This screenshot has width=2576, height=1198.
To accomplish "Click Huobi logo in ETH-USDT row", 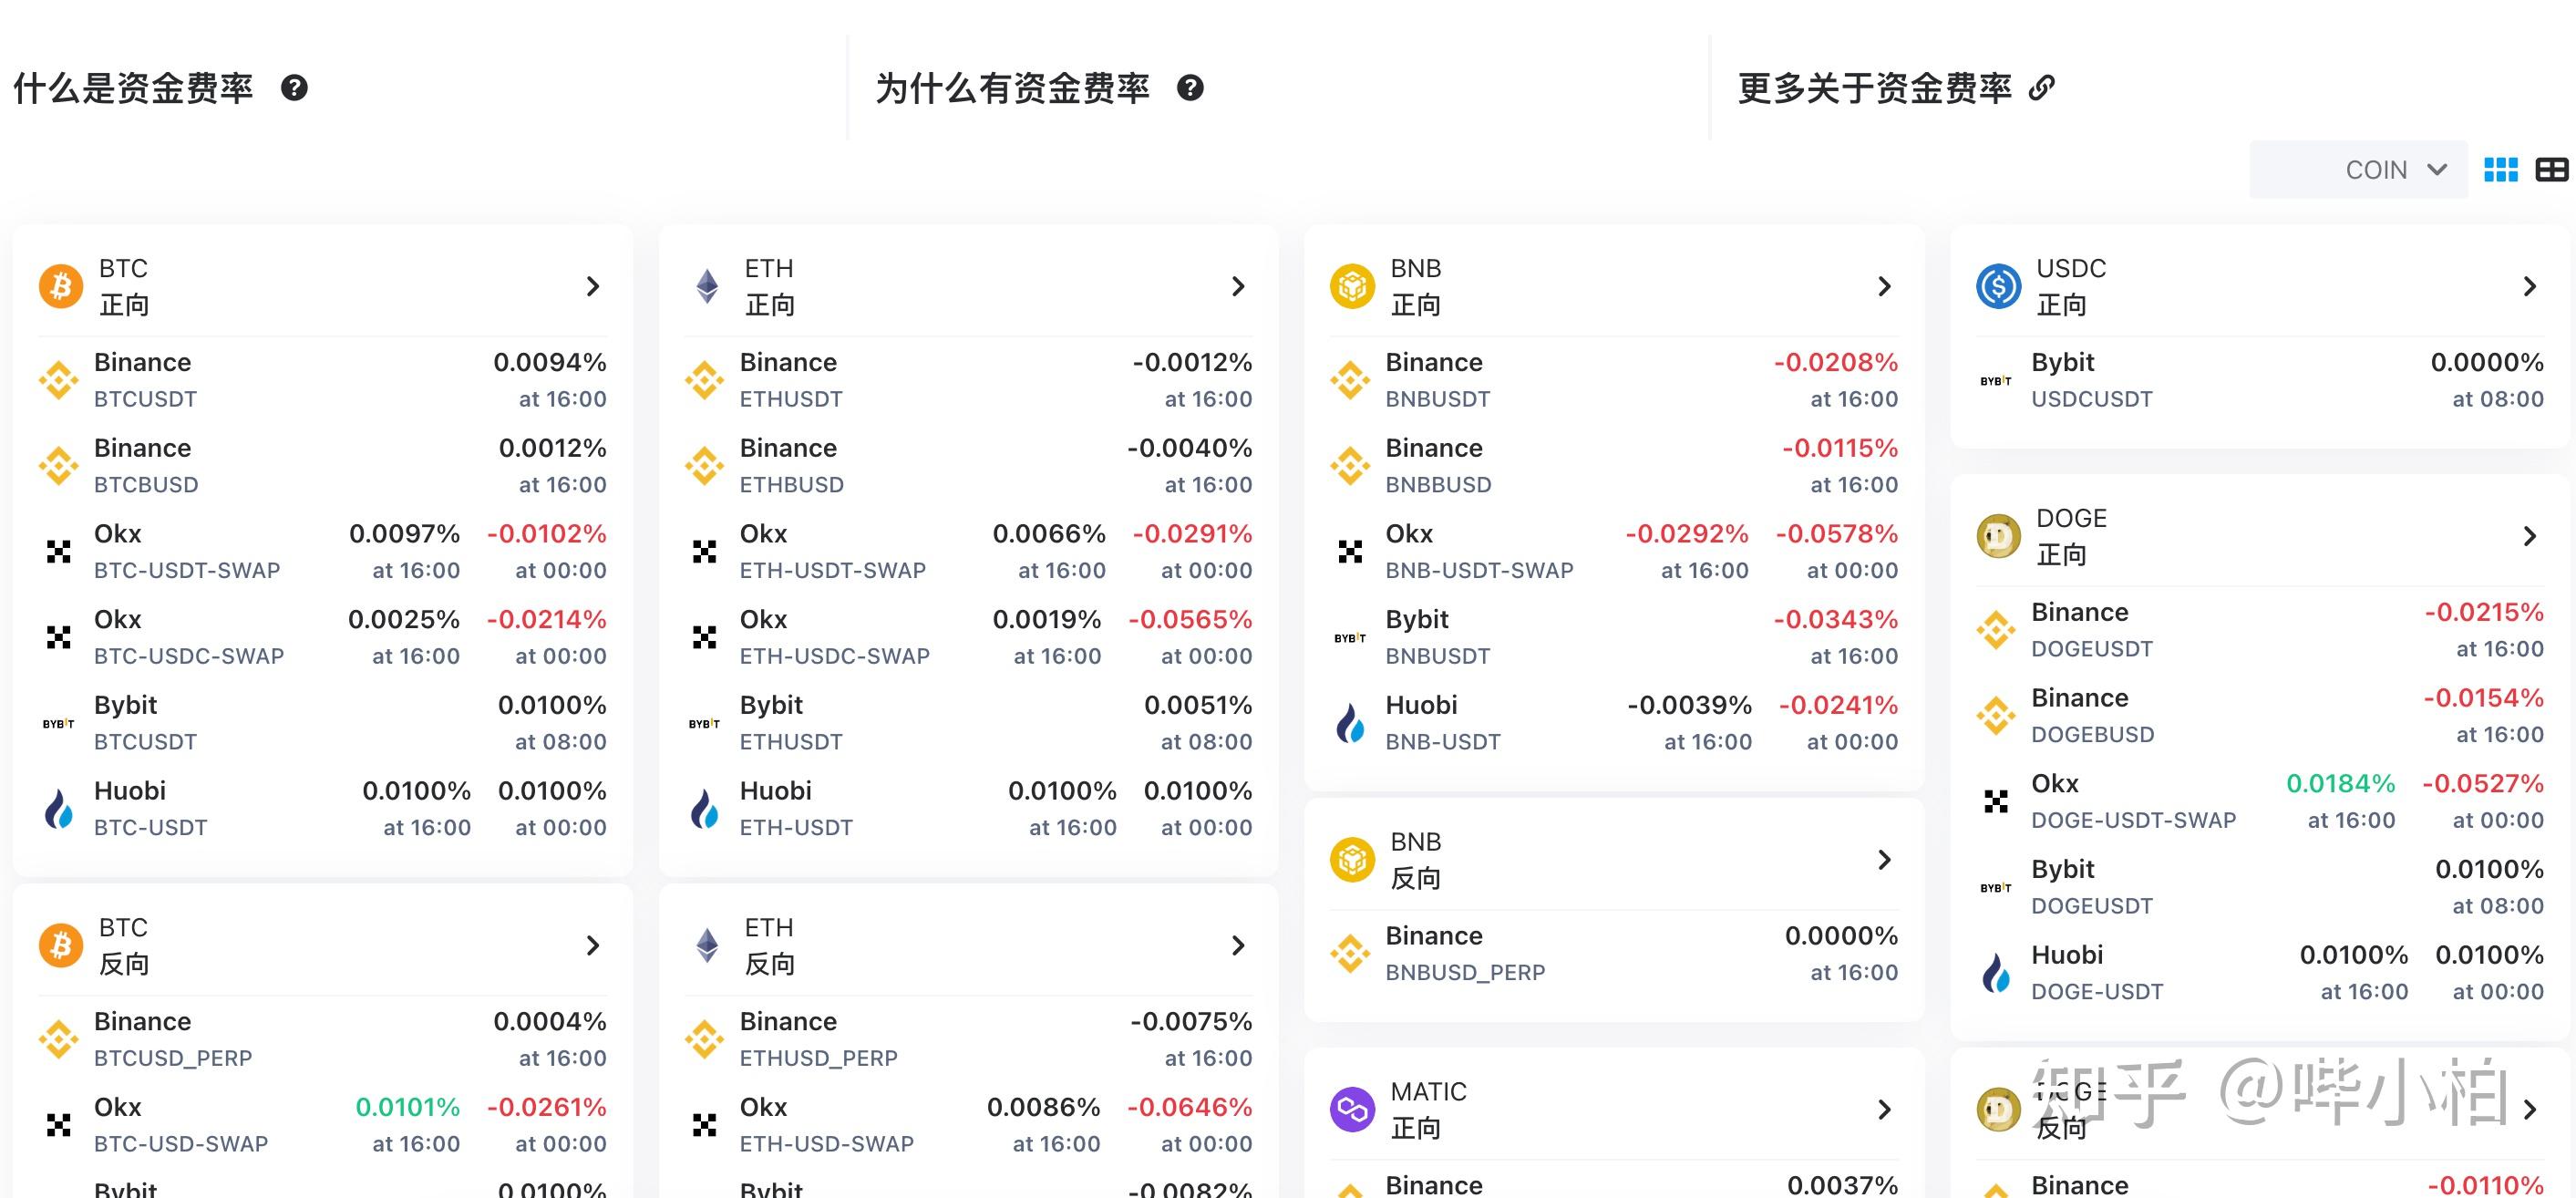I will pos(704,808).
